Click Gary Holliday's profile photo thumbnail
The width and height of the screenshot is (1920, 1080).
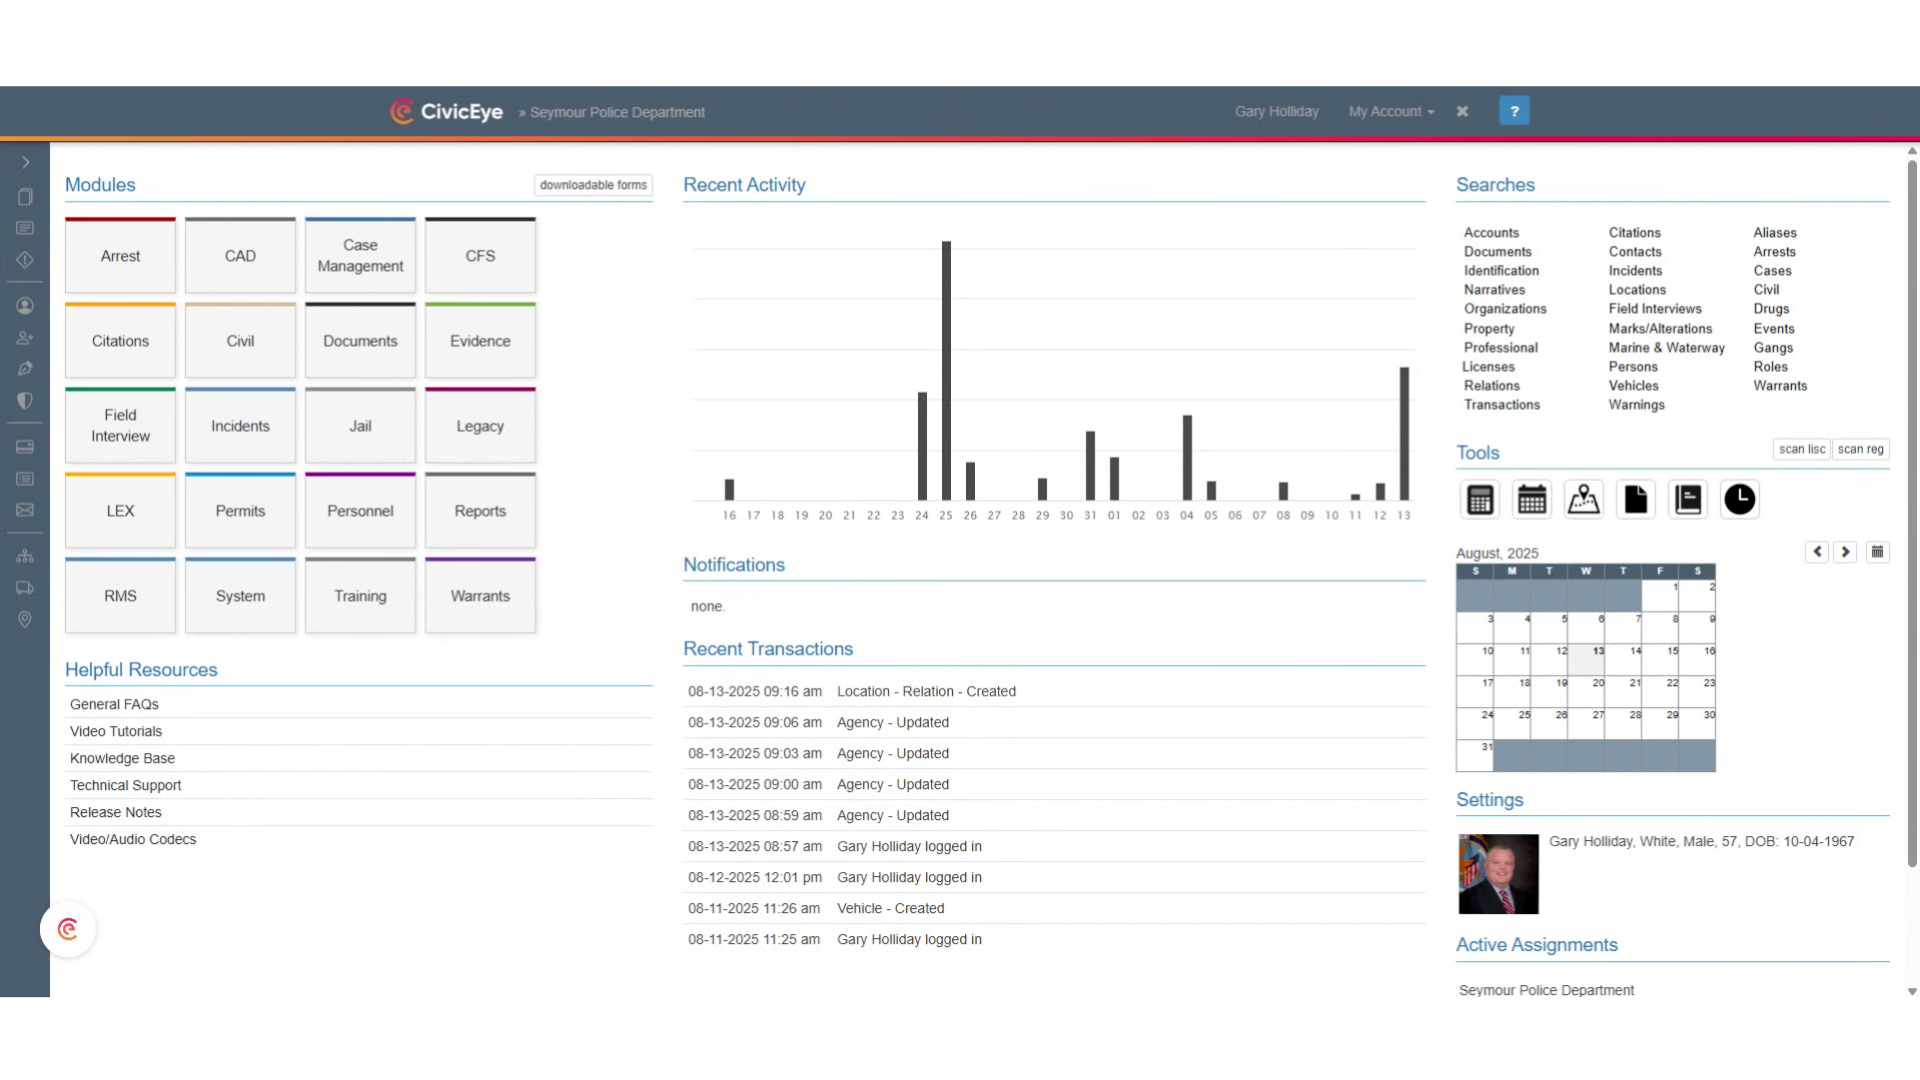(1498, 874)
